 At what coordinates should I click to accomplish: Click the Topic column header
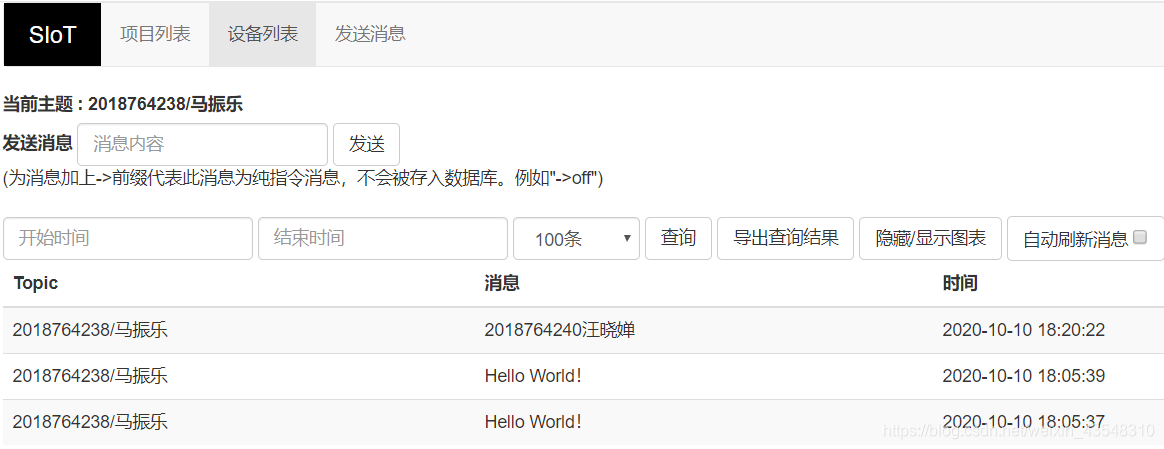pos(36,283)
